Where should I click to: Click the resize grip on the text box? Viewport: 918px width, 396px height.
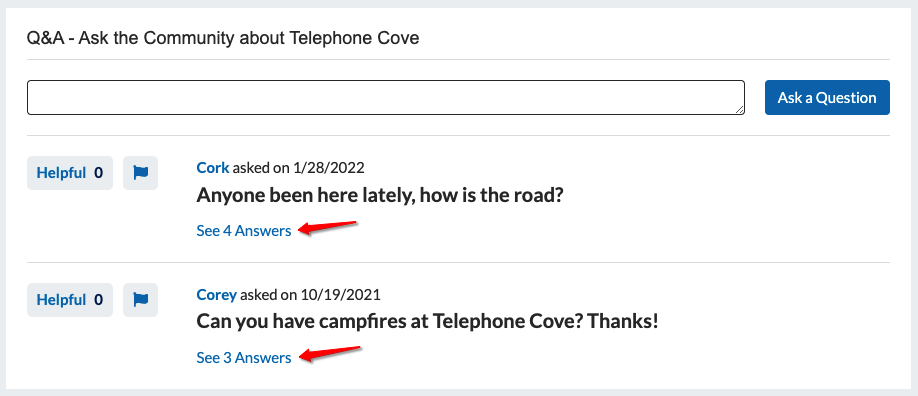pyautogui.click(x=740, y=110)
